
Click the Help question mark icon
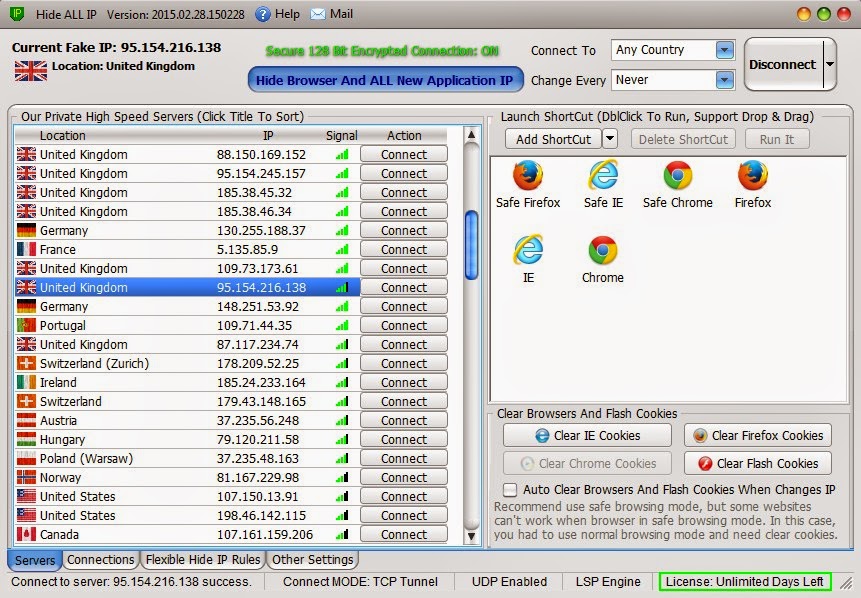click(263, 14)
